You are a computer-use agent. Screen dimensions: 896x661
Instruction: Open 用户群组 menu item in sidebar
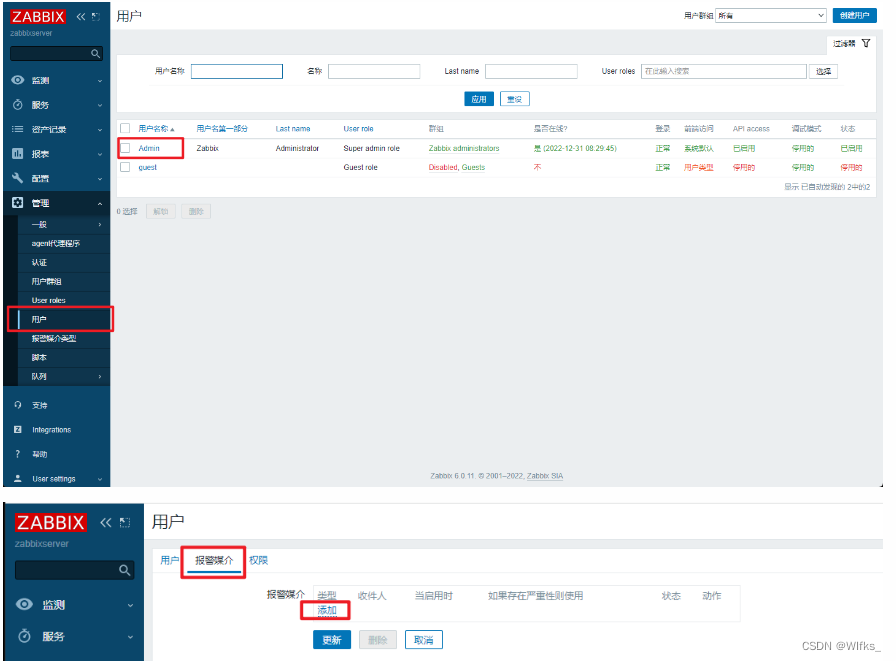(46, 281)
